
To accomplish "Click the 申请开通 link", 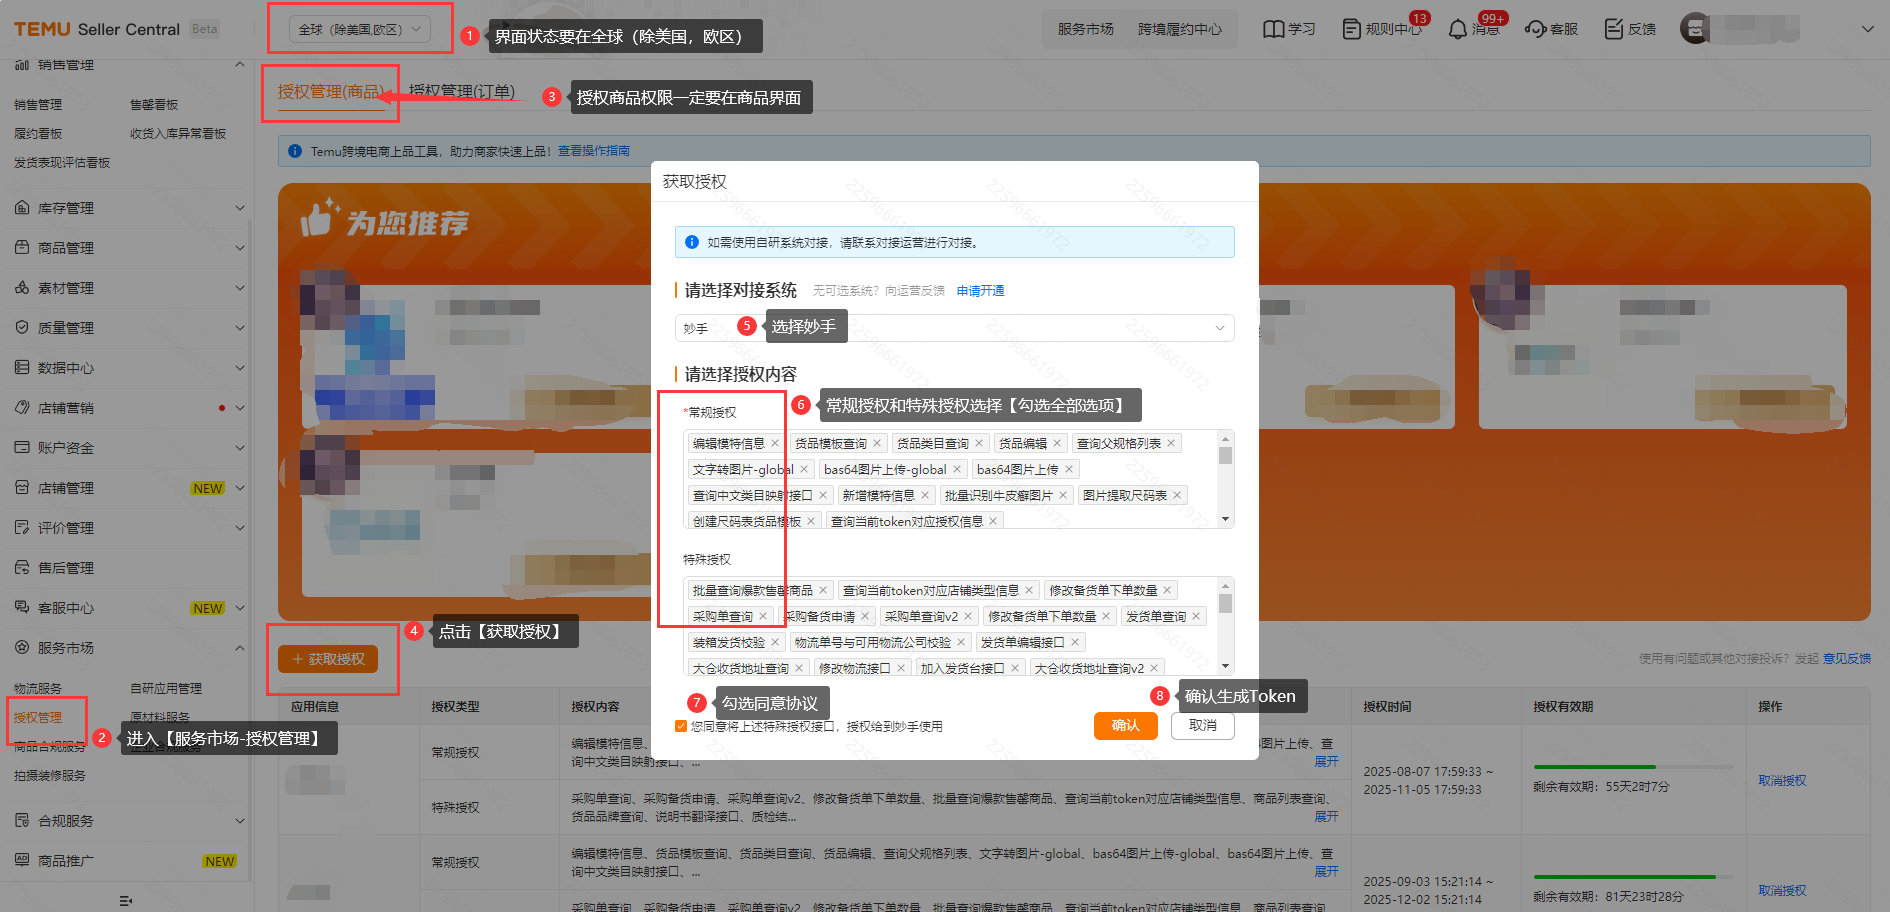I will coord(980,291).
